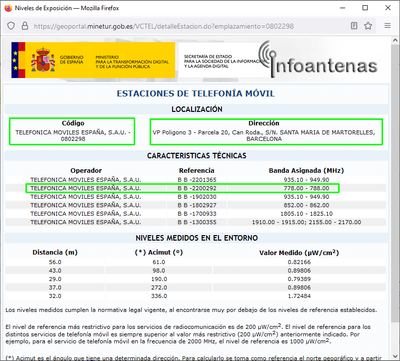
Task: Maximize the Firefox window
Action: [365, 8]
